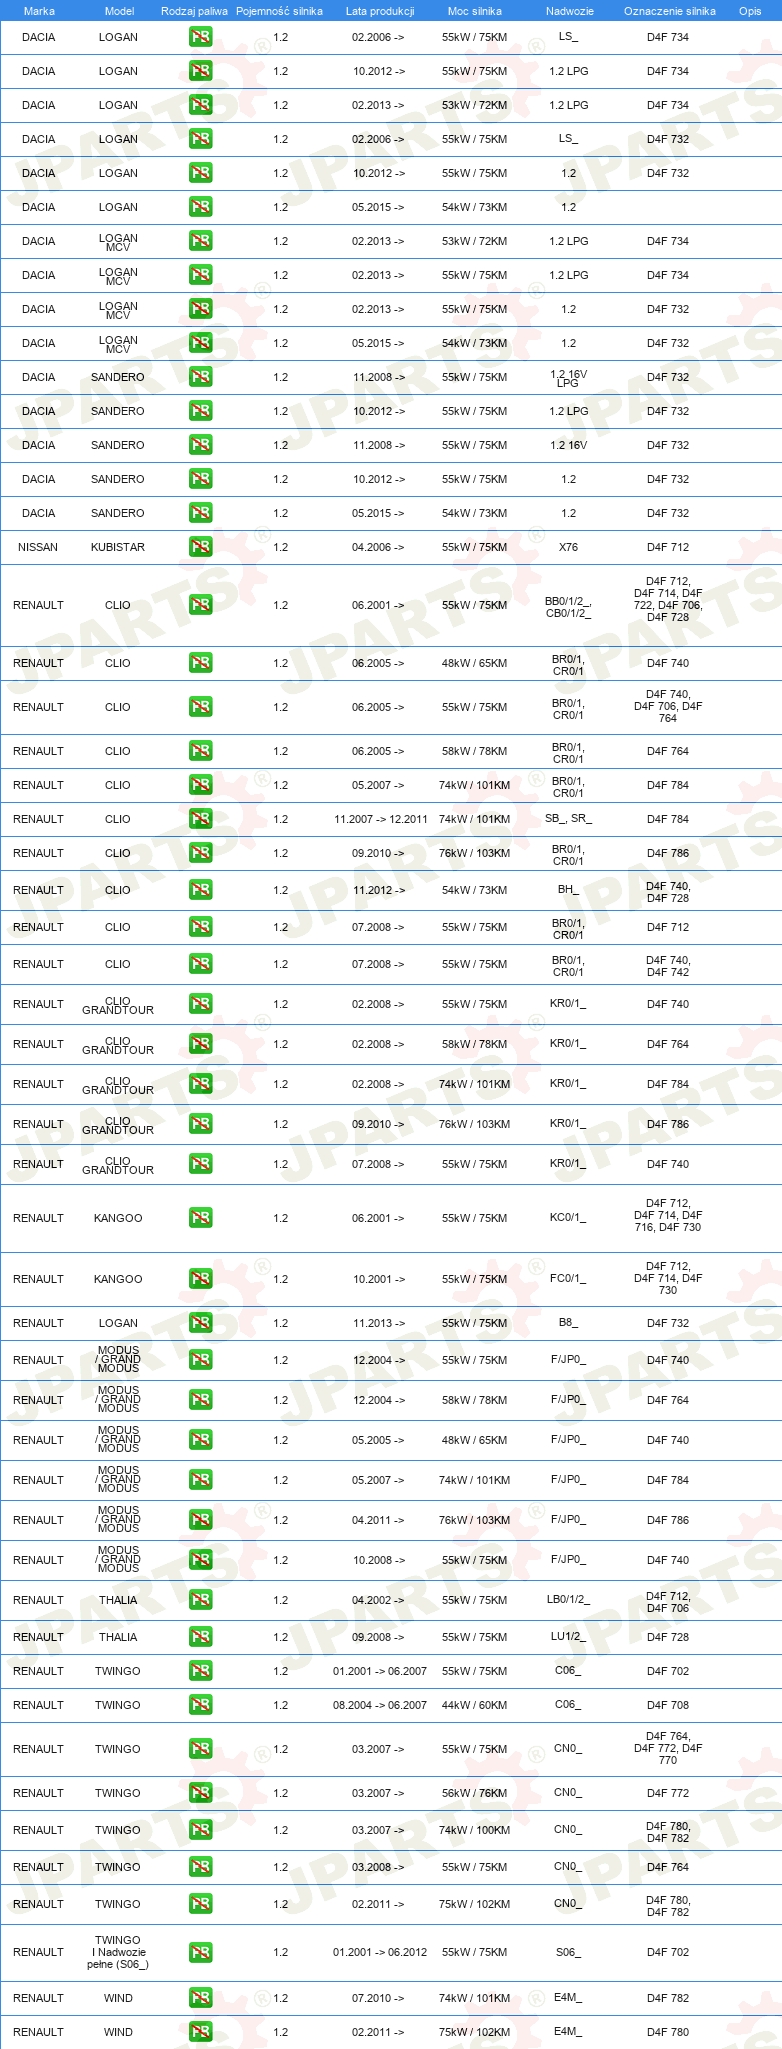Click fuel icon for KANGOO FC0/1_ row

[x=201, y=1279]
